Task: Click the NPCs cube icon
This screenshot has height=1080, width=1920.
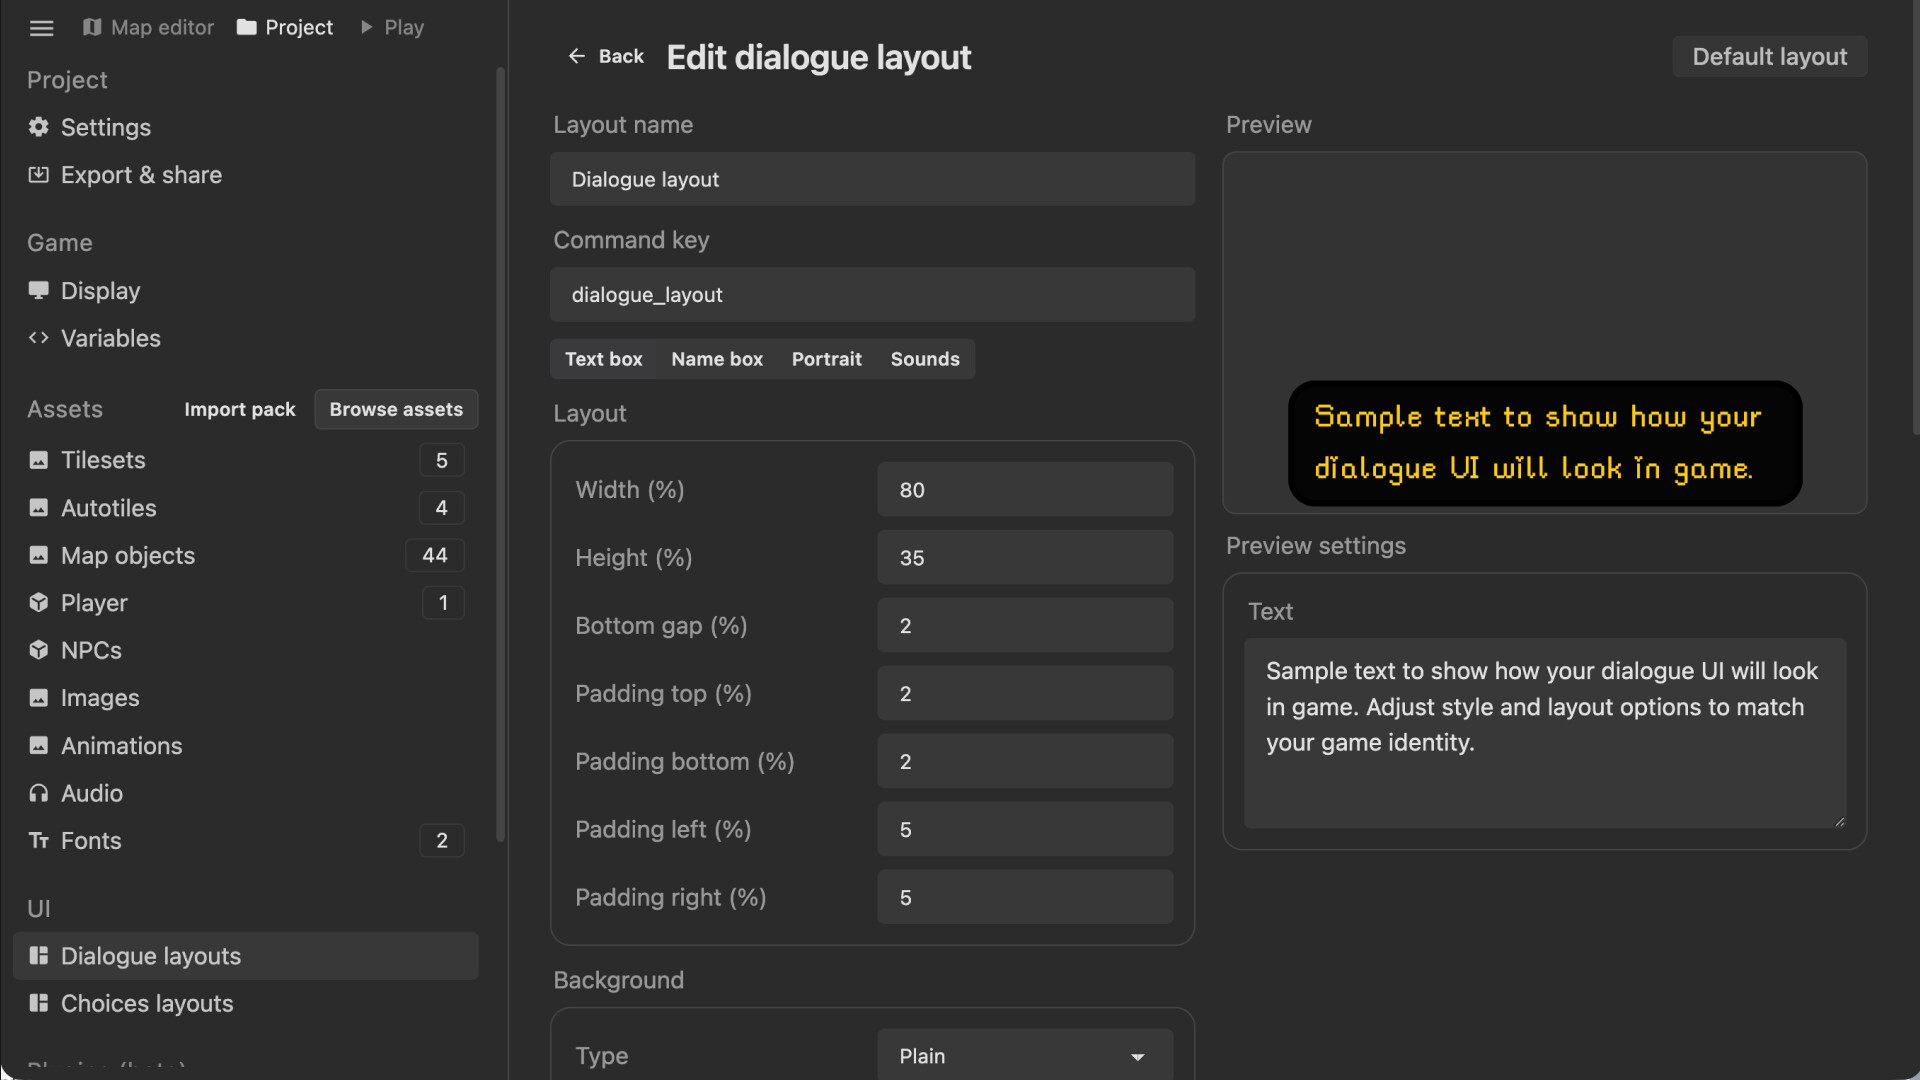Action: 38,651
